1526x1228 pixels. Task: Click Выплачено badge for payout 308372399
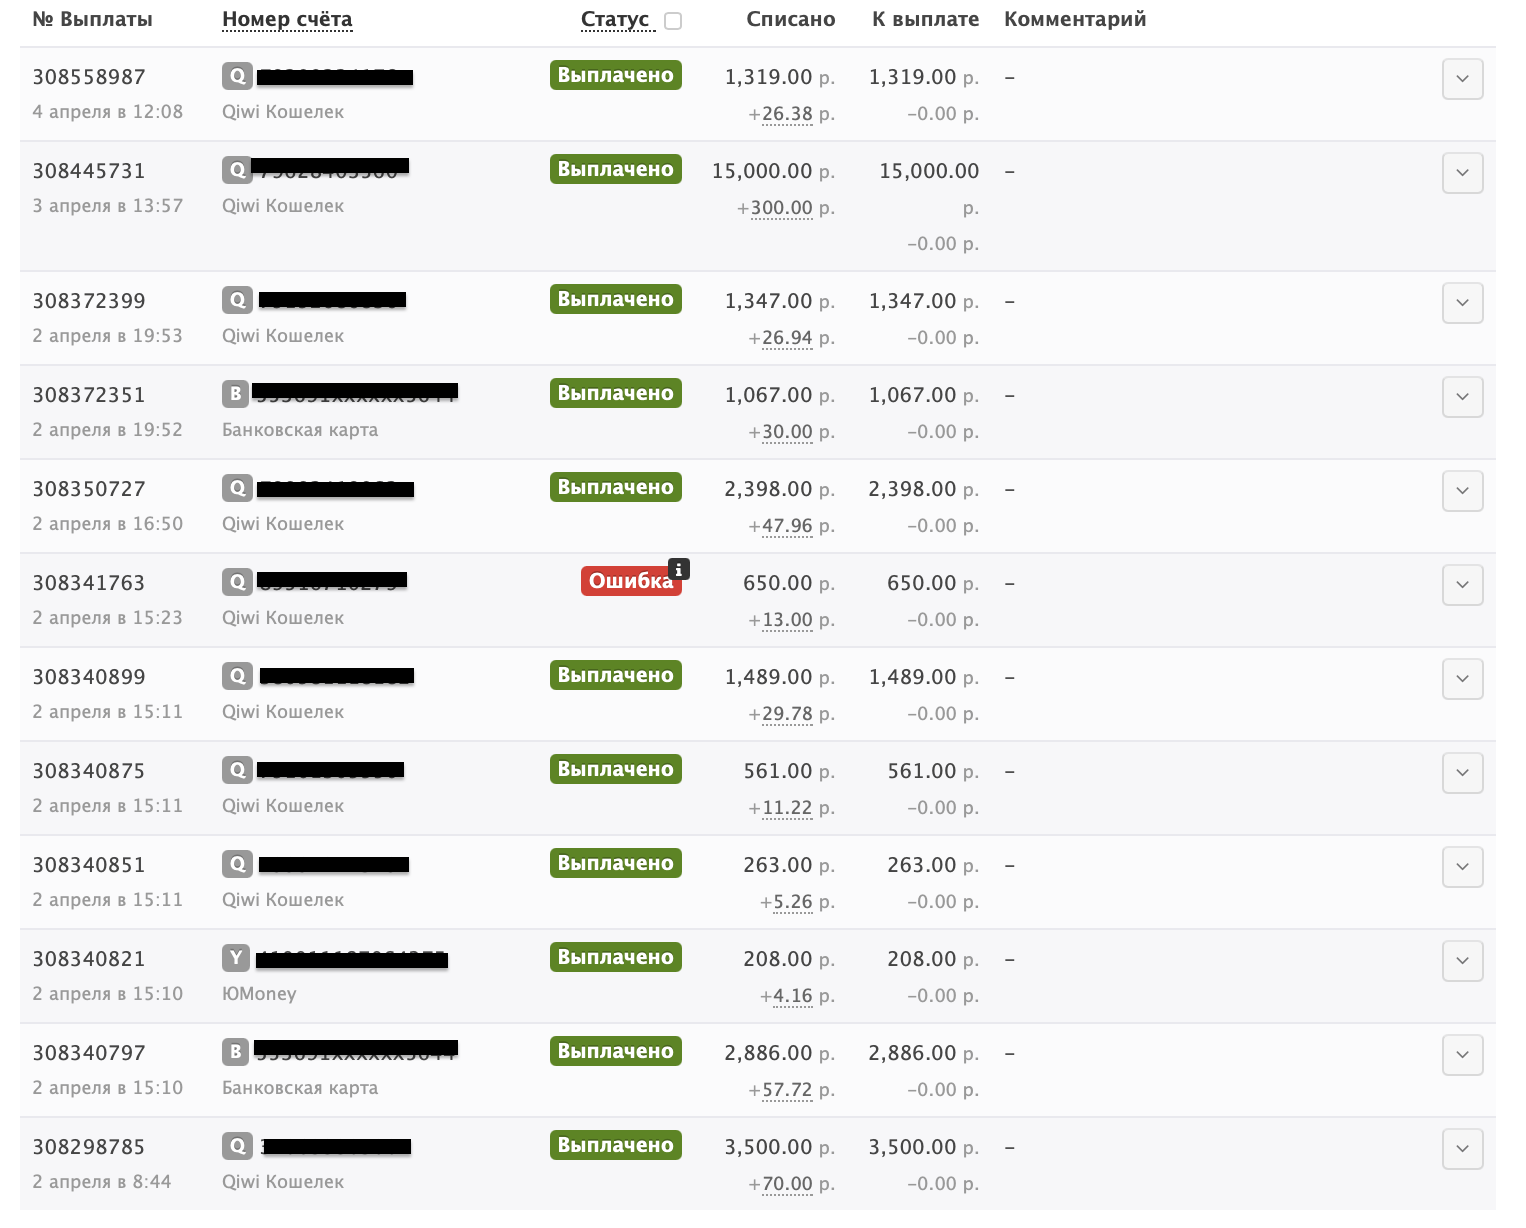[615, 300]
